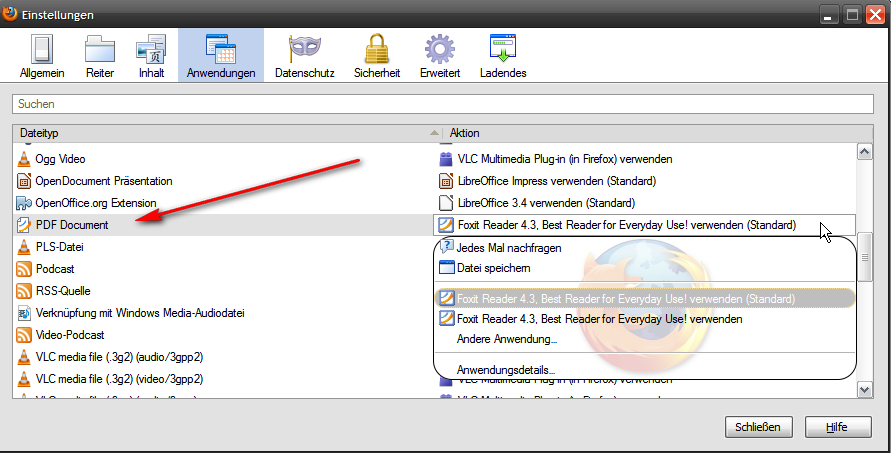Click the LibreOffice Impress action icon
Screen dimensions: 891x453
click(x=446, y=181)
